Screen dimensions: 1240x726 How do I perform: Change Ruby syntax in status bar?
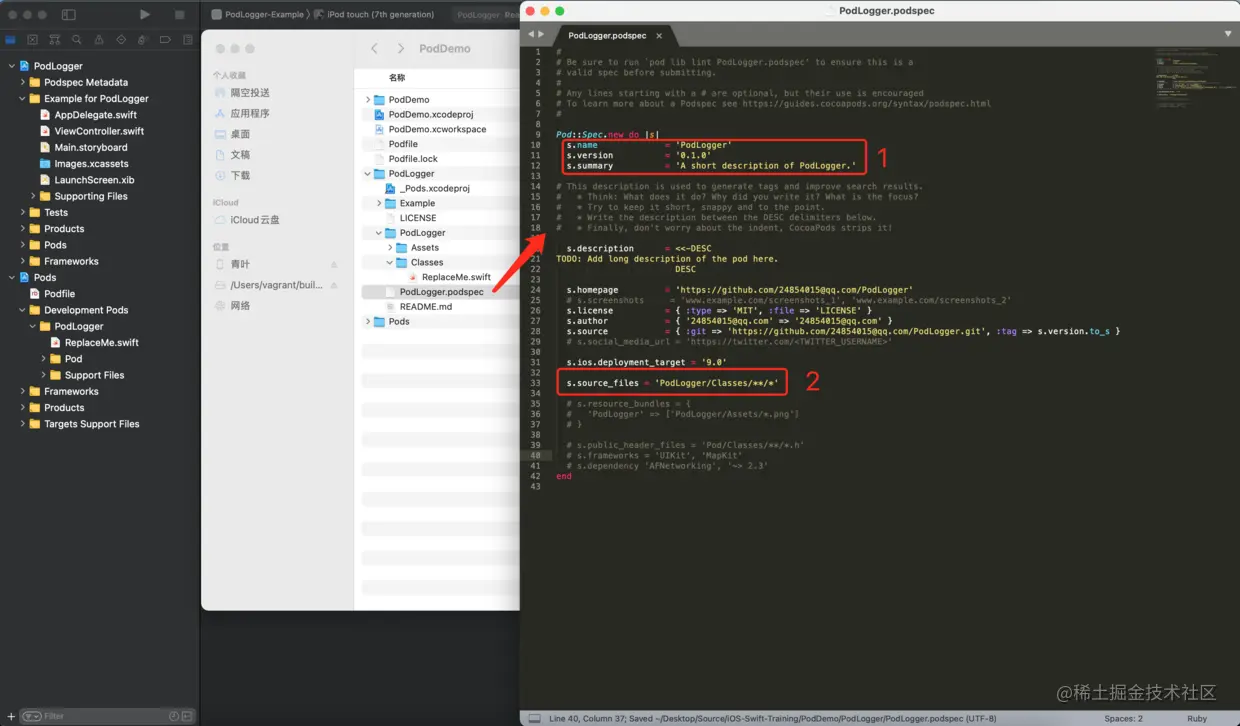pos(1197,718)
